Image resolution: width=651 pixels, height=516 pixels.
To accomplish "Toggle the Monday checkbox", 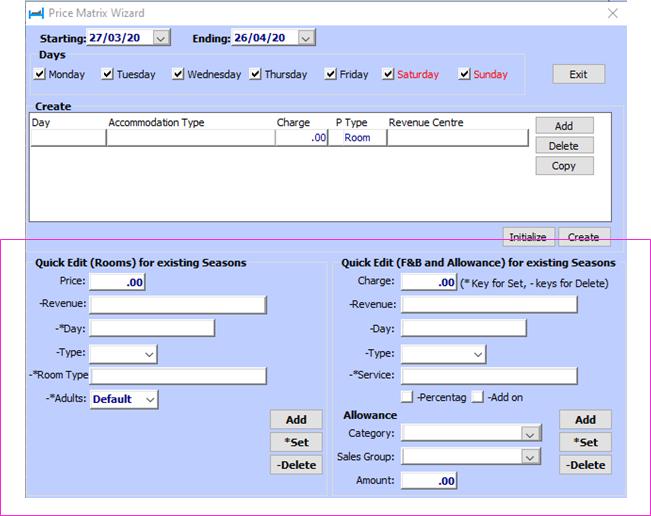I will click(39, 74).
